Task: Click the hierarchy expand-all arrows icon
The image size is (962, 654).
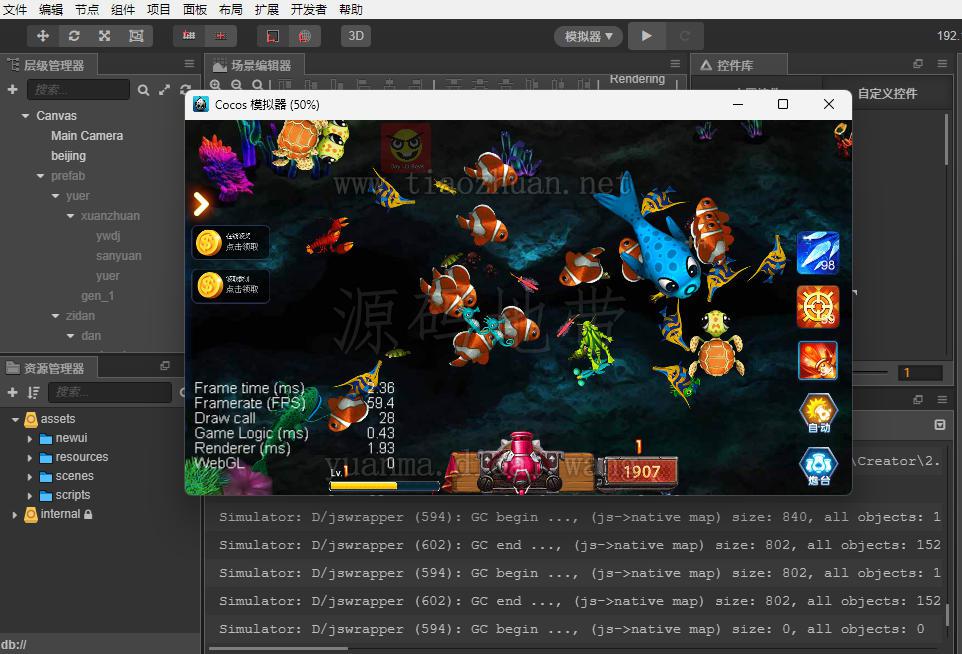Action: 164,90
